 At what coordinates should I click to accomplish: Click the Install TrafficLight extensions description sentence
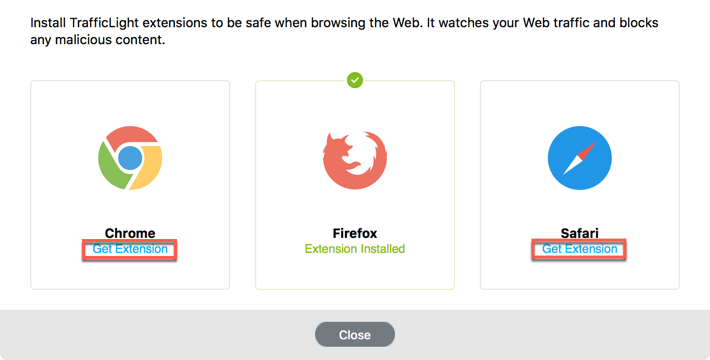coord(344,31)
